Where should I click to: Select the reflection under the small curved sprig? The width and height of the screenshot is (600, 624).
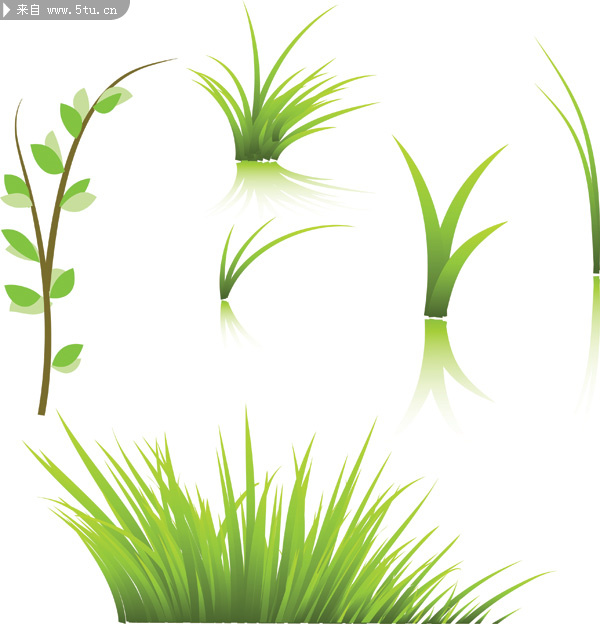(232, 322)
